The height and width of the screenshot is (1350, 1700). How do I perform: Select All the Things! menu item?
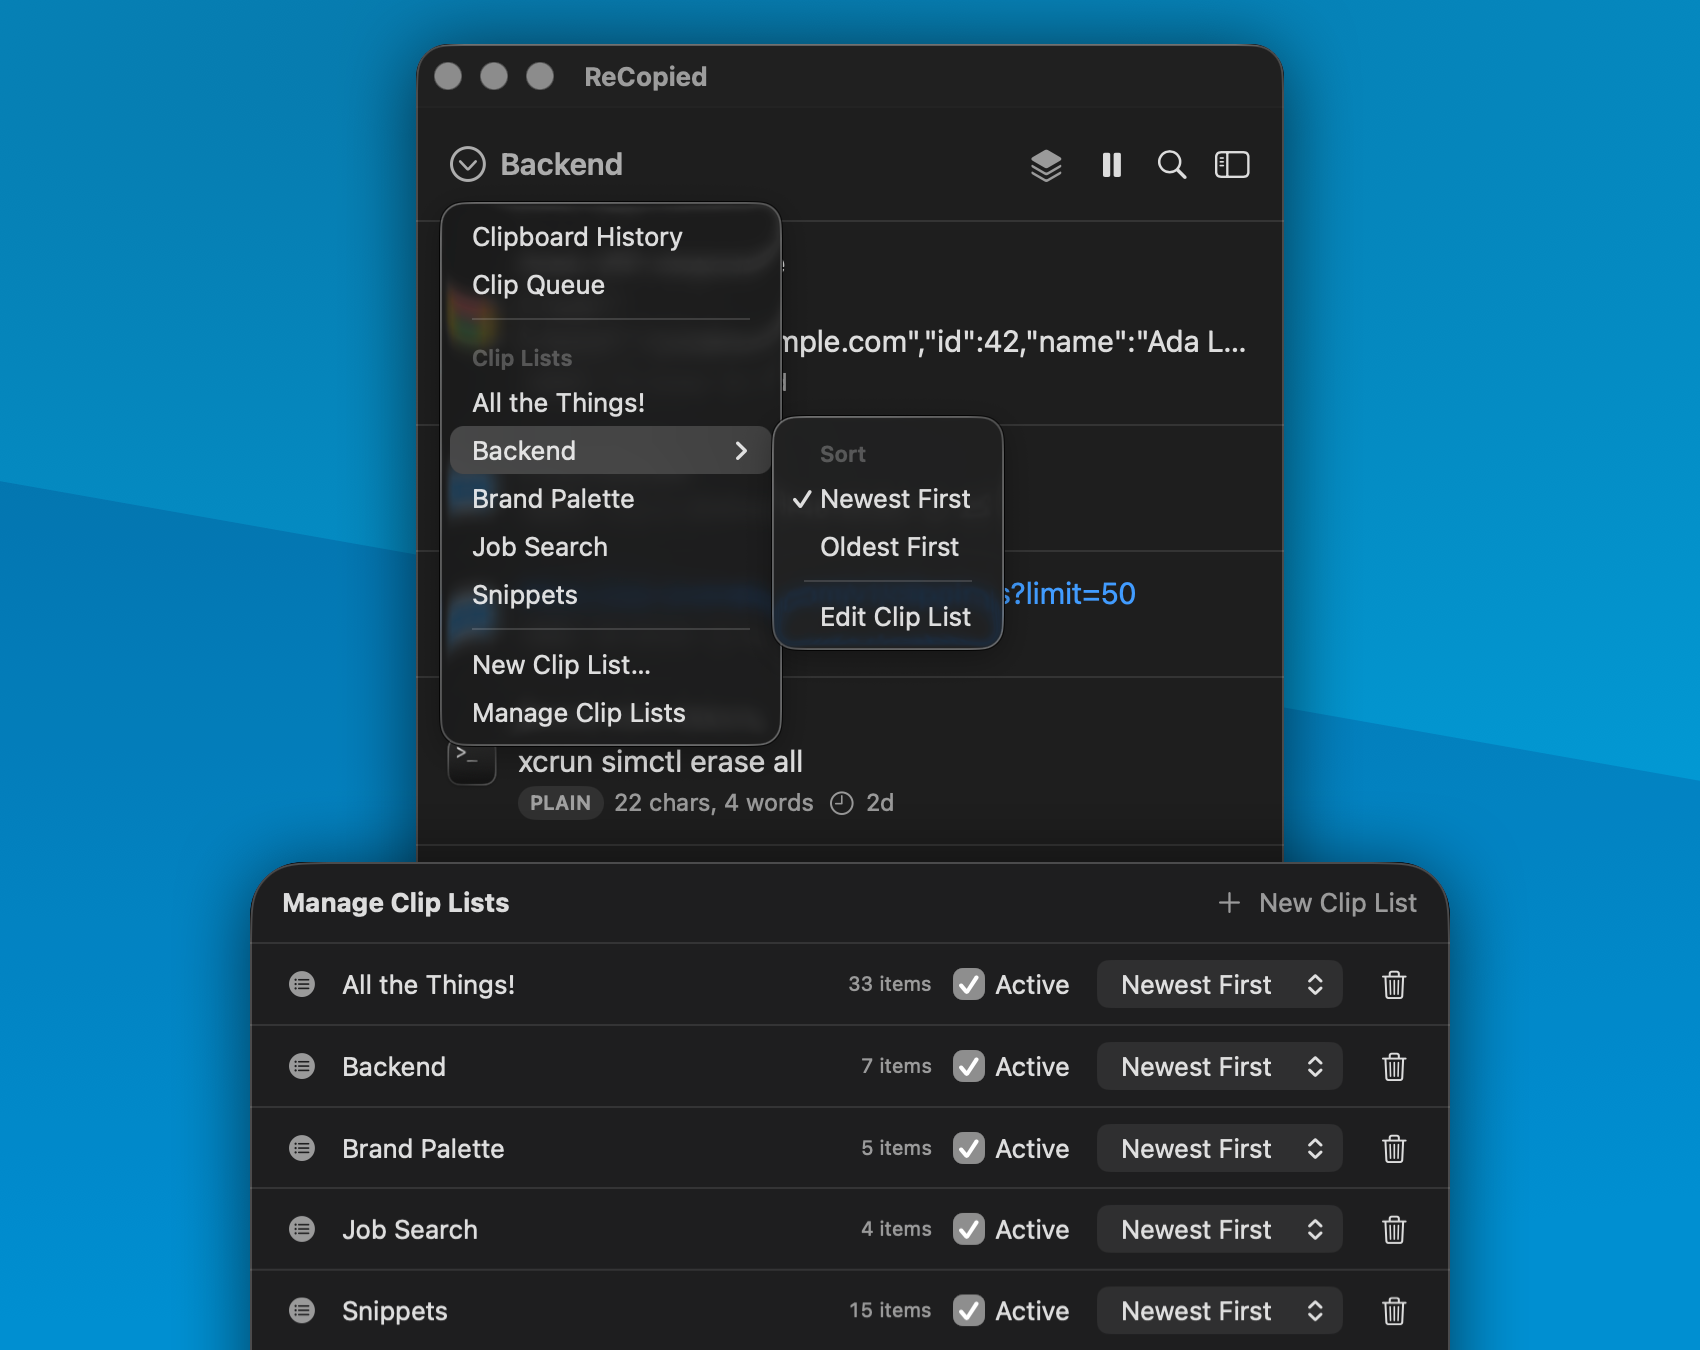(x=610, y=403)
